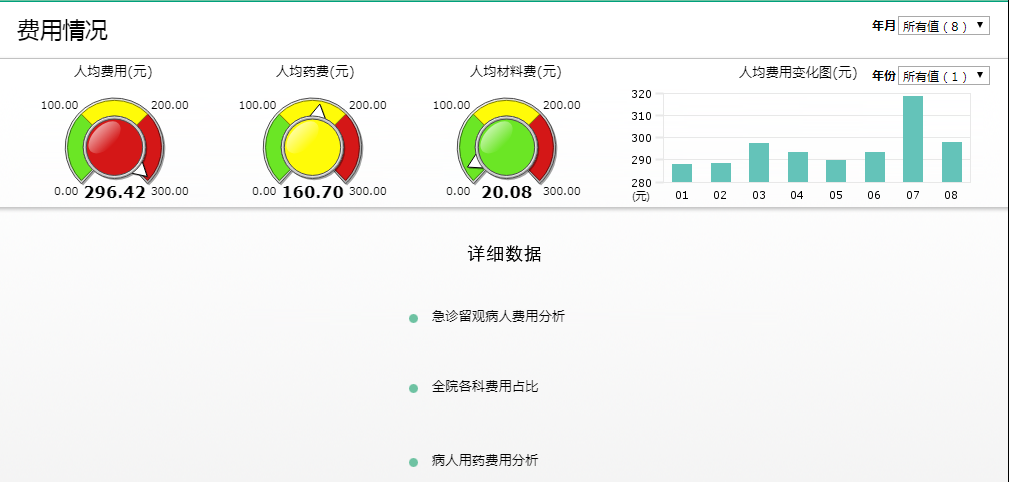The height and width of the screenshot is (482, 1009).
Task: Select the yellow 人均药费 gauge dial
Action: pyautogui.click(x=311, y=142)
